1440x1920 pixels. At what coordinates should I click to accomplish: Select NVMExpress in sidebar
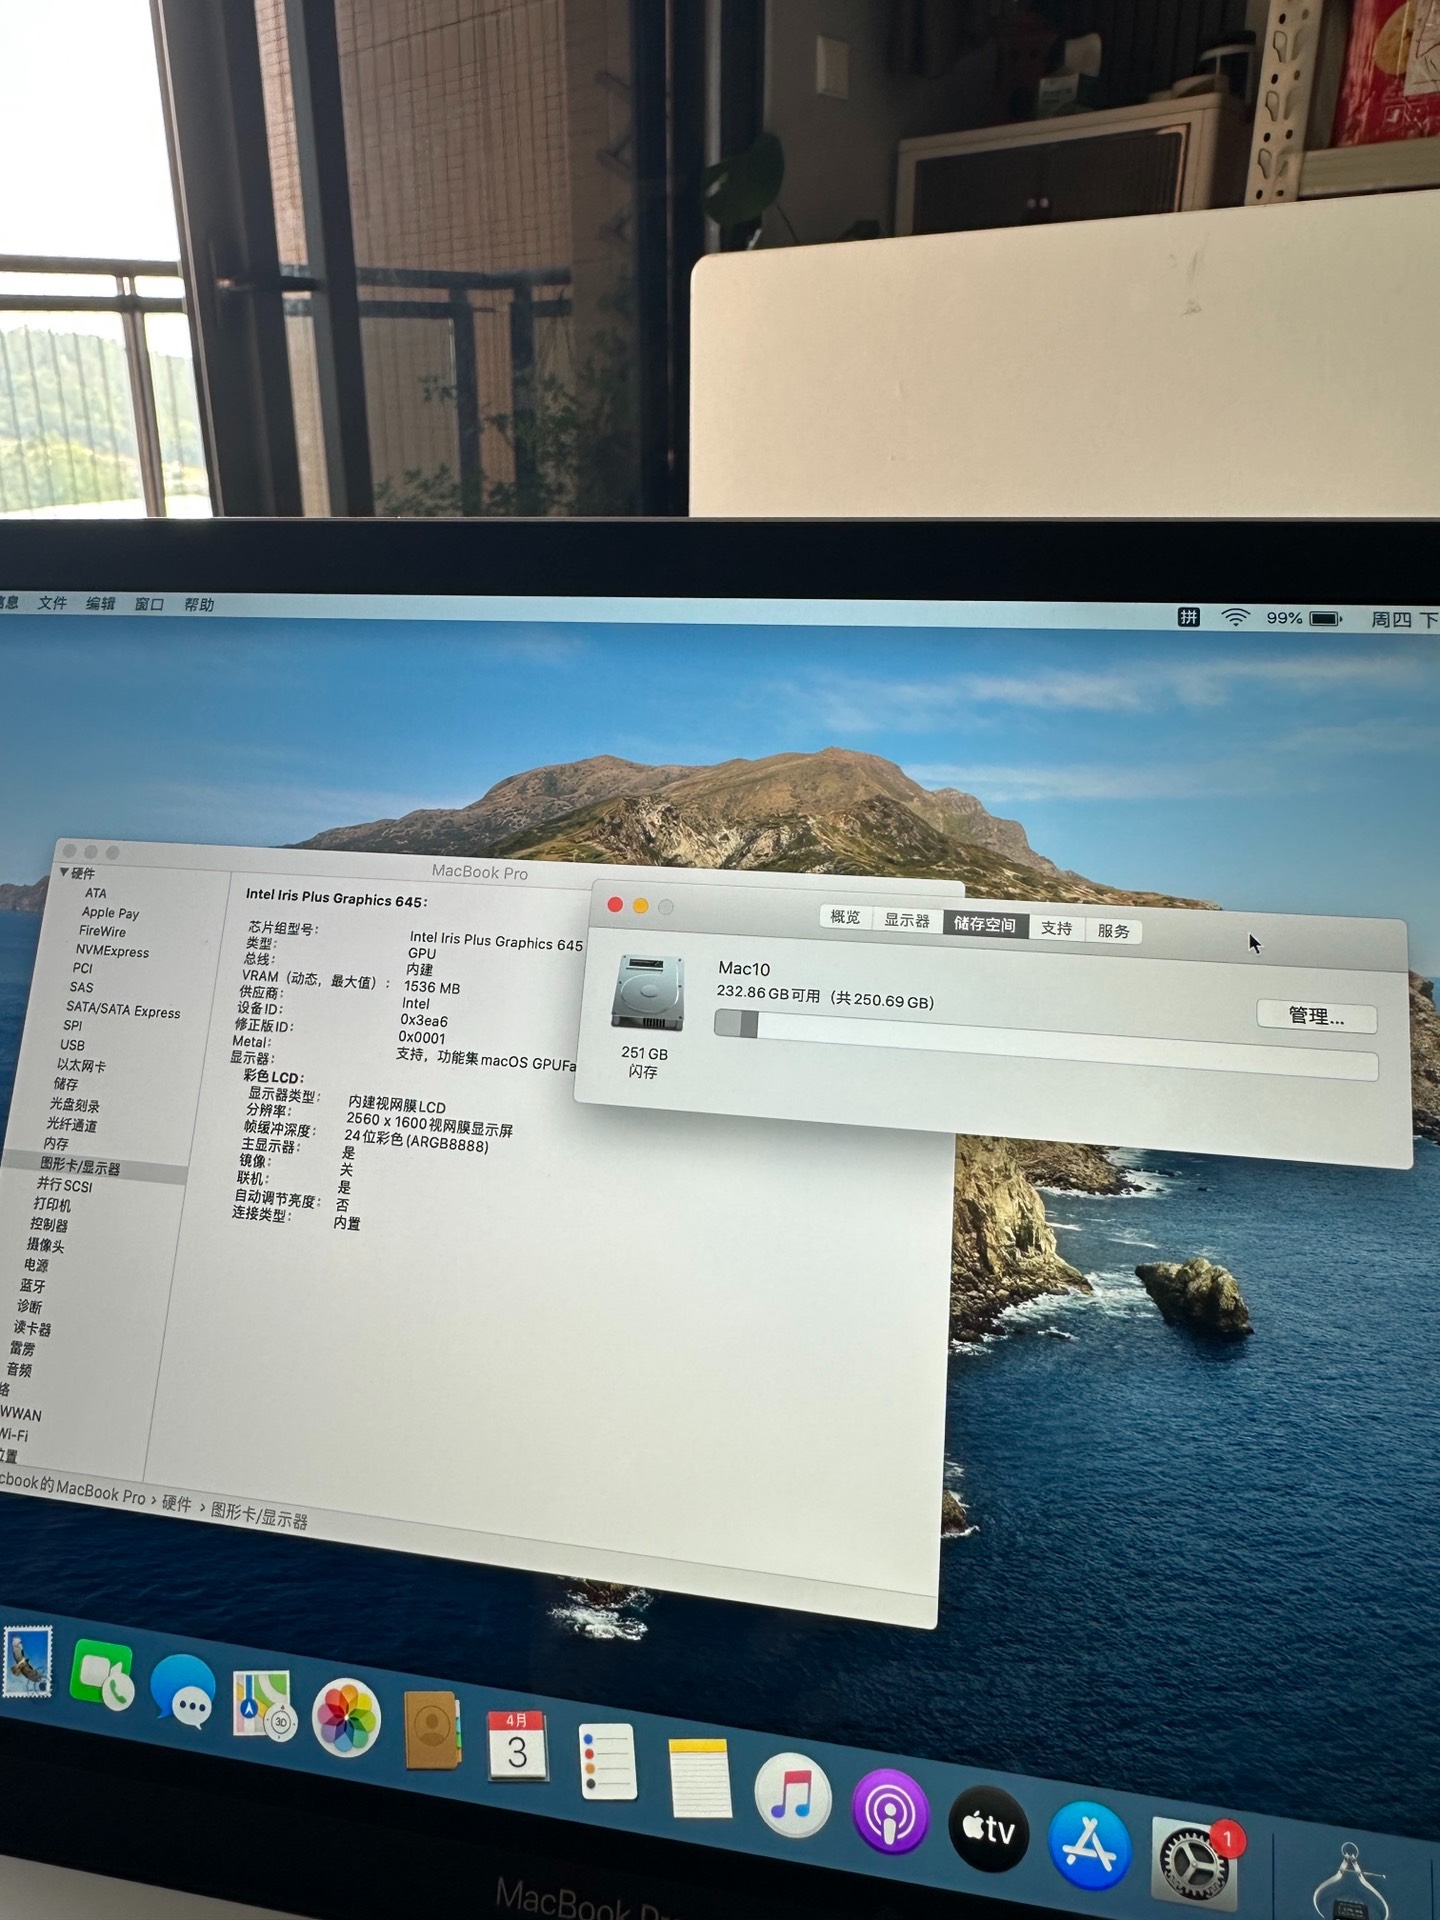point(112,951)
